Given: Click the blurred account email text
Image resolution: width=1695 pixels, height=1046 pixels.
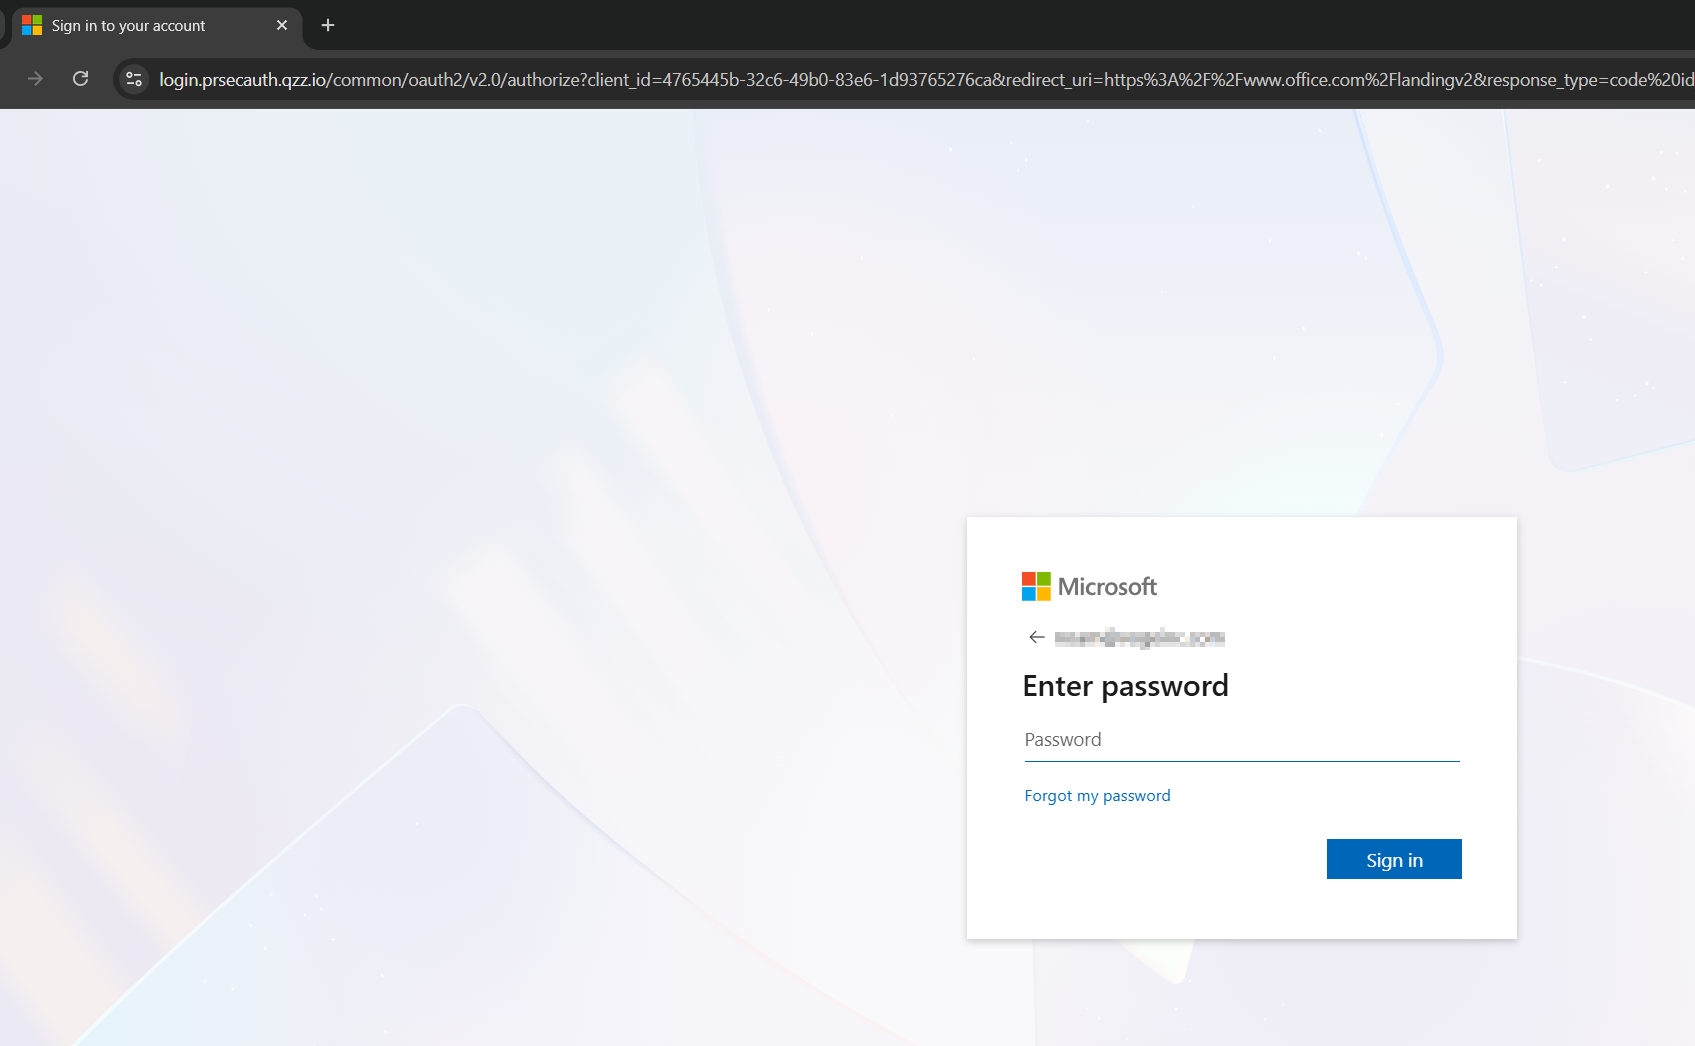Looking at the screenshot, I should click(x=1140, y=638).
